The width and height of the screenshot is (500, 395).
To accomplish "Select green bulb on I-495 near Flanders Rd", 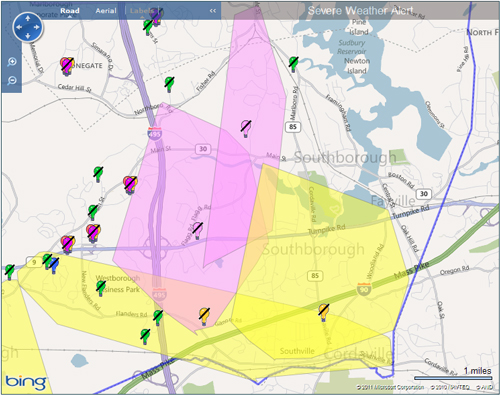I will 158,317.
